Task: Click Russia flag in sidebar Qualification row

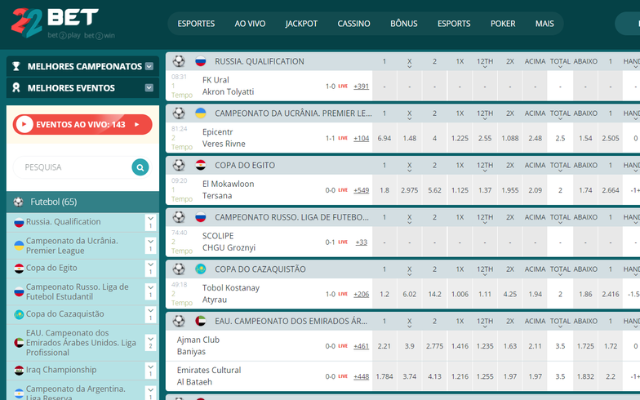Action: (x=19, y=222)
